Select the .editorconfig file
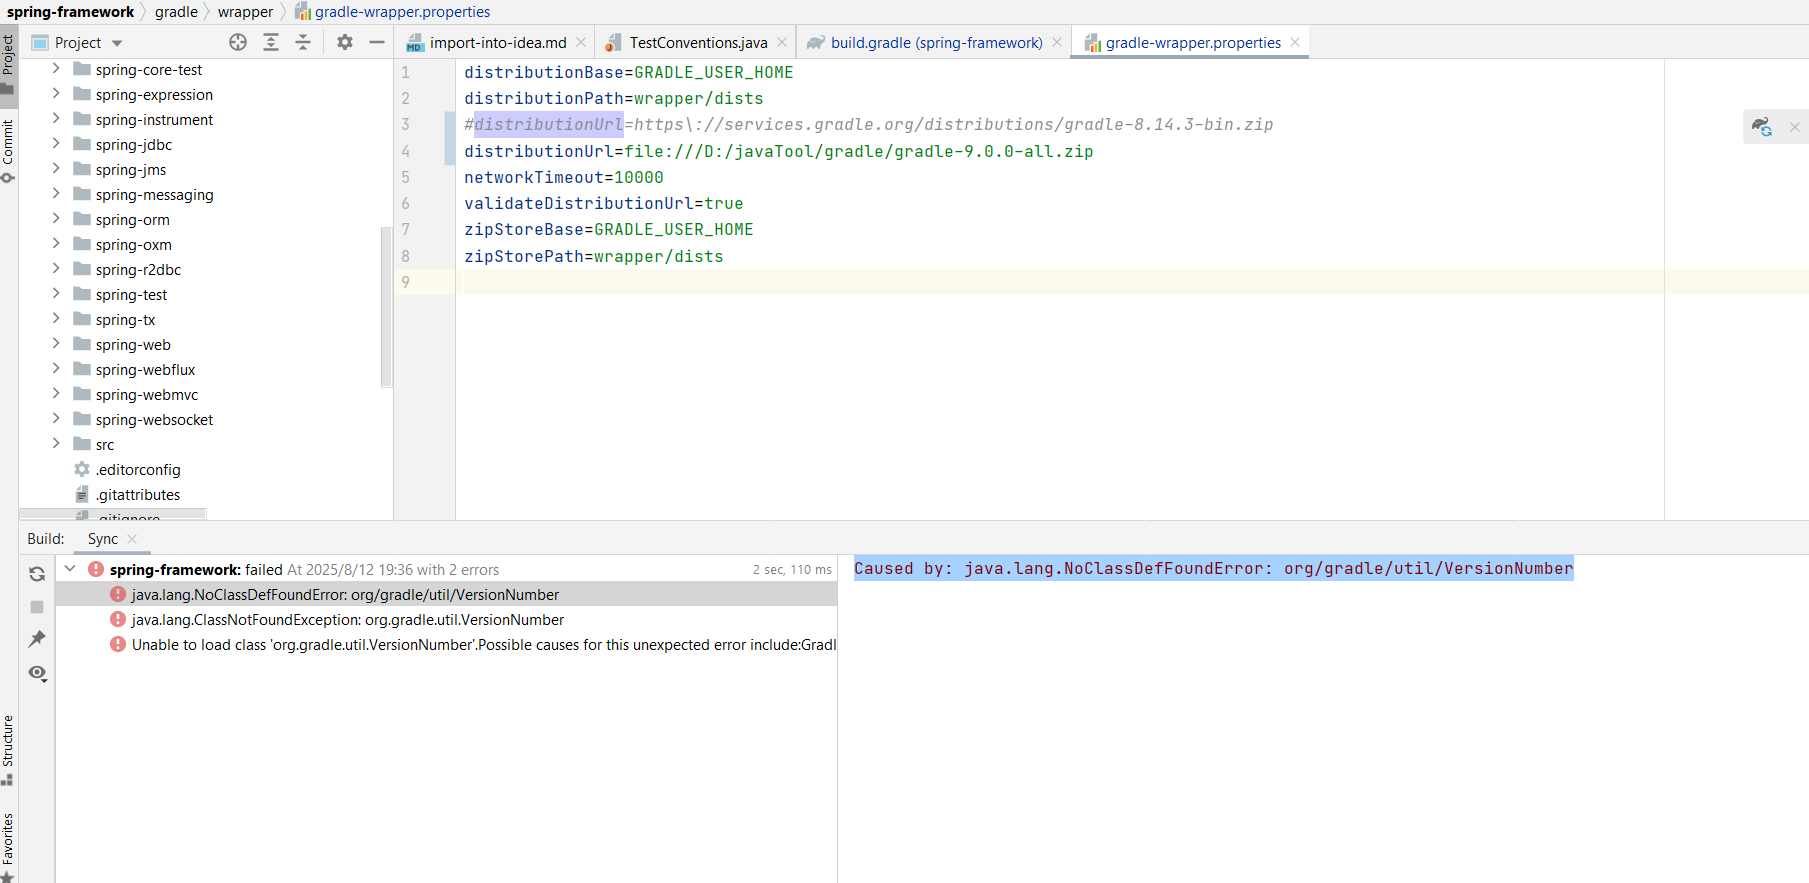1809x883 pixels. click(138, 470)
